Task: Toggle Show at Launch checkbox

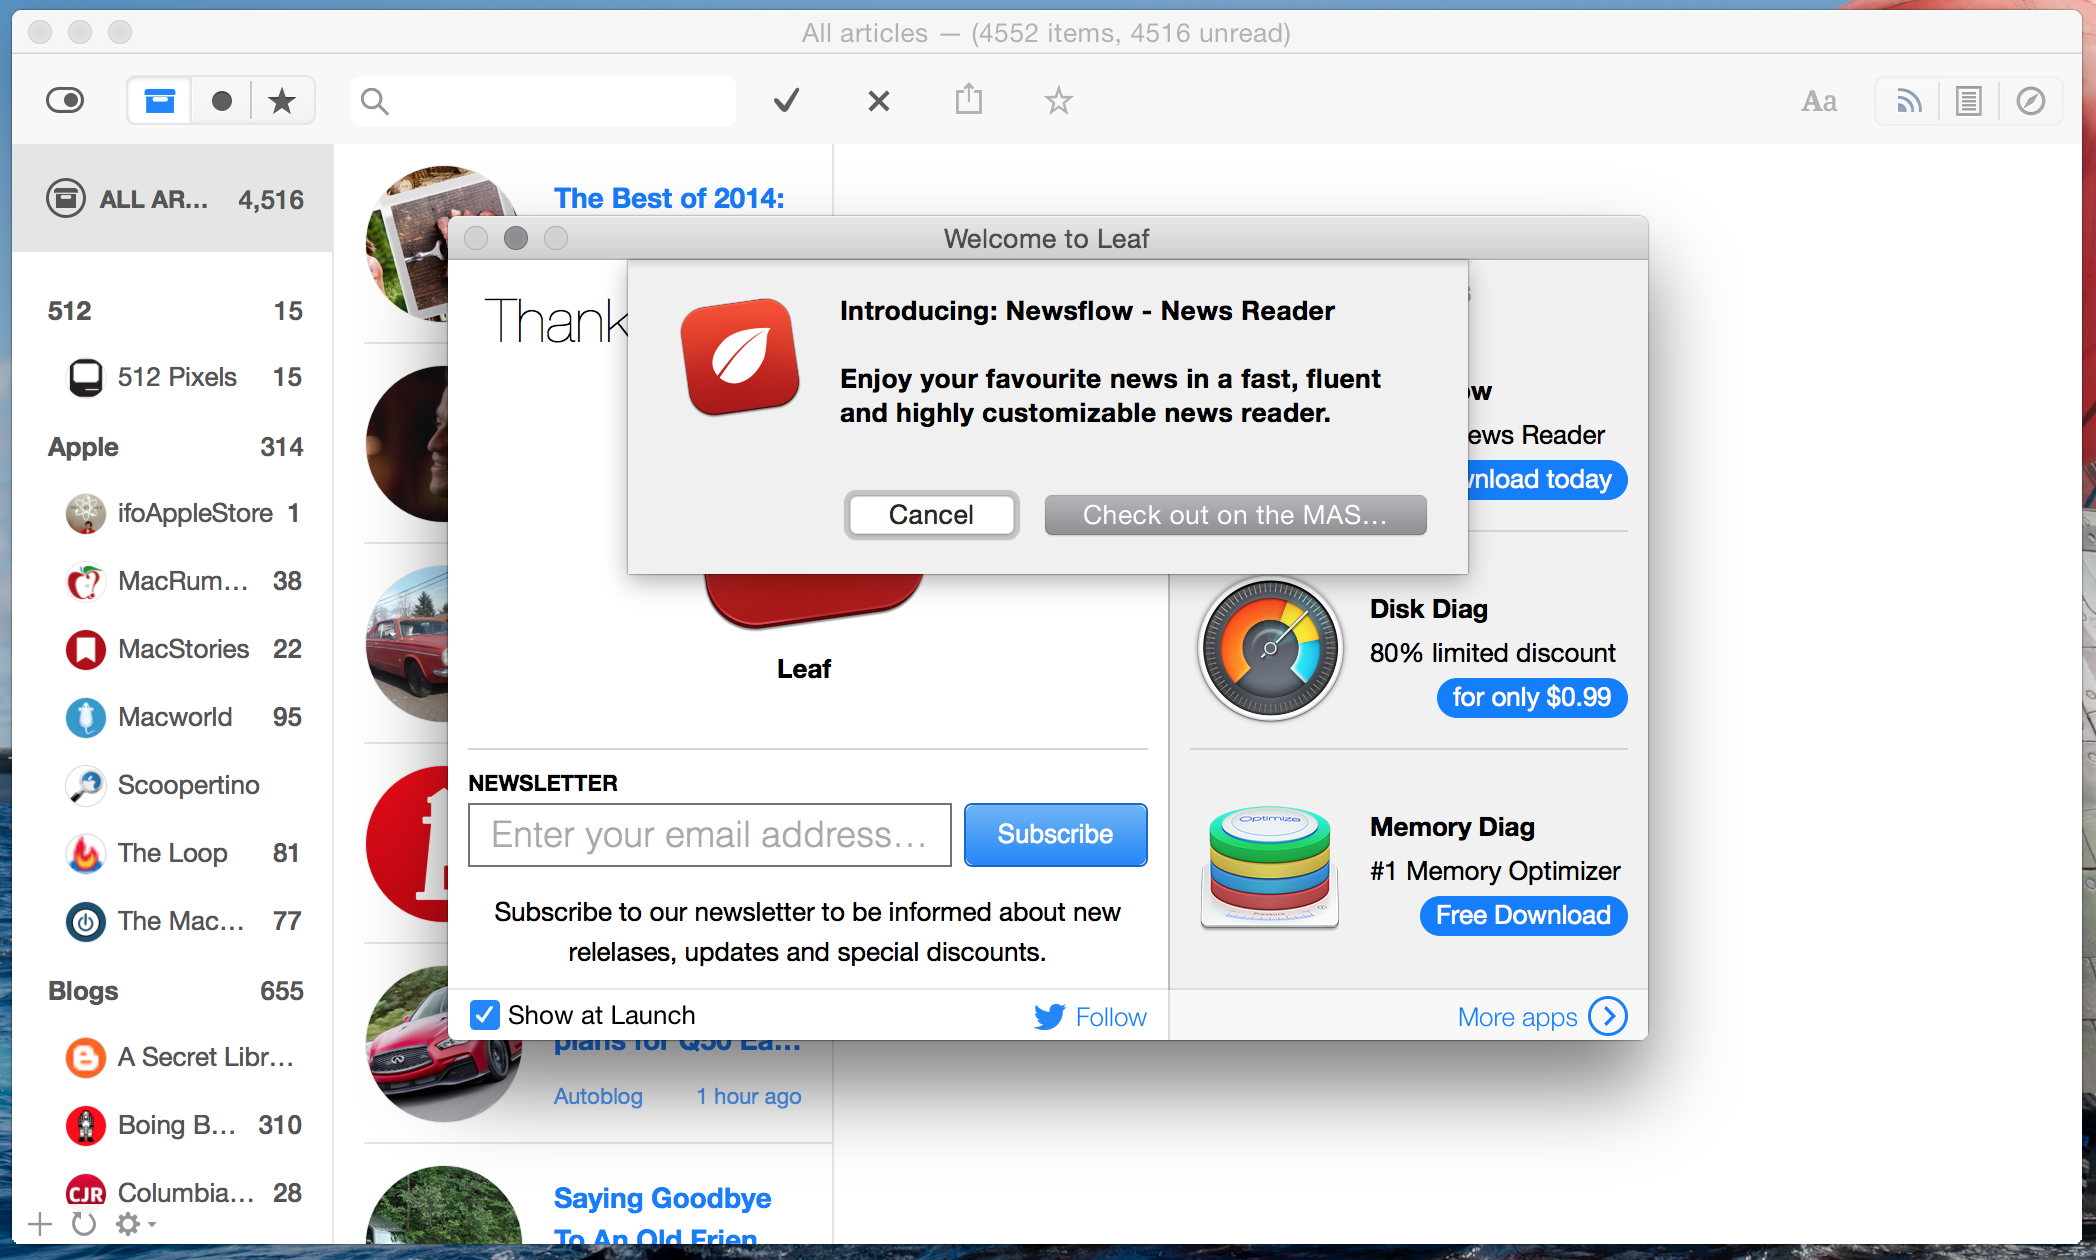Action: point(482,1015)
